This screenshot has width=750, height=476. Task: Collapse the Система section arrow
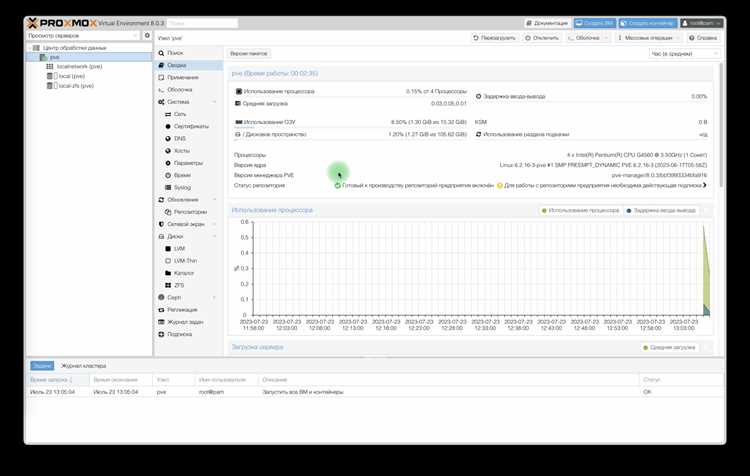(x=214, y=102)
